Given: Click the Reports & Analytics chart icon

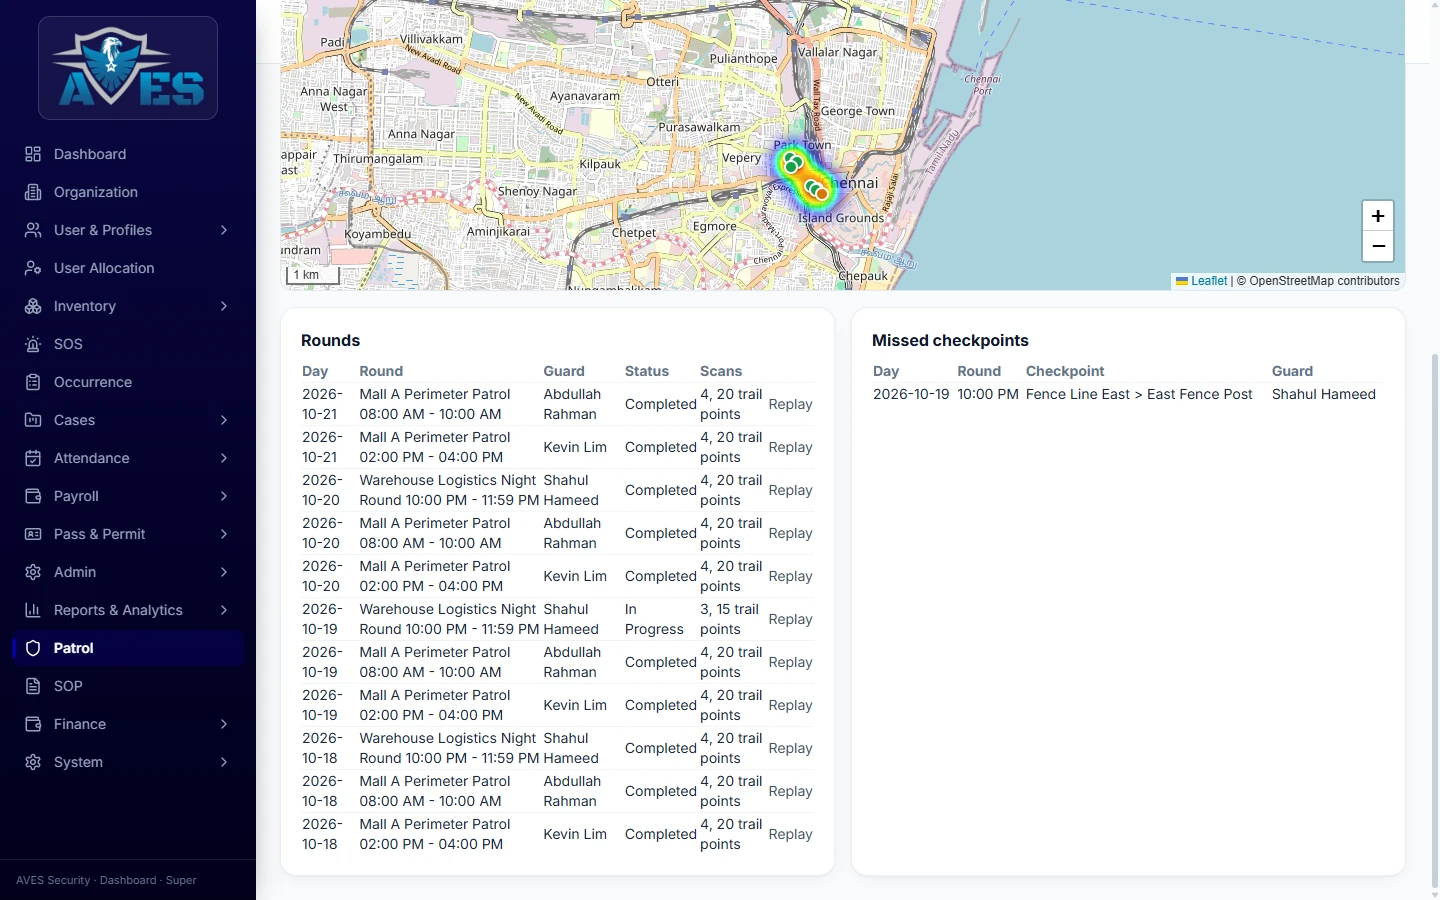Looking at the screenshot, I should point(33,610).
